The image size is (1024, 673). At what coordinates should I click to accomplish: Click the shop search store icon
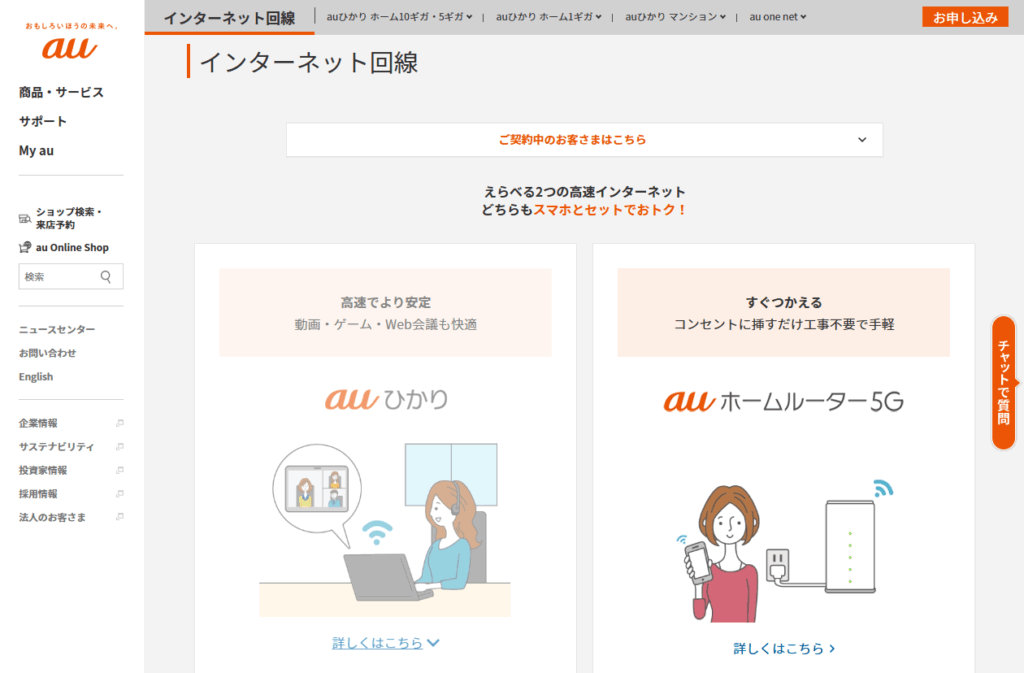coord(25,219)
